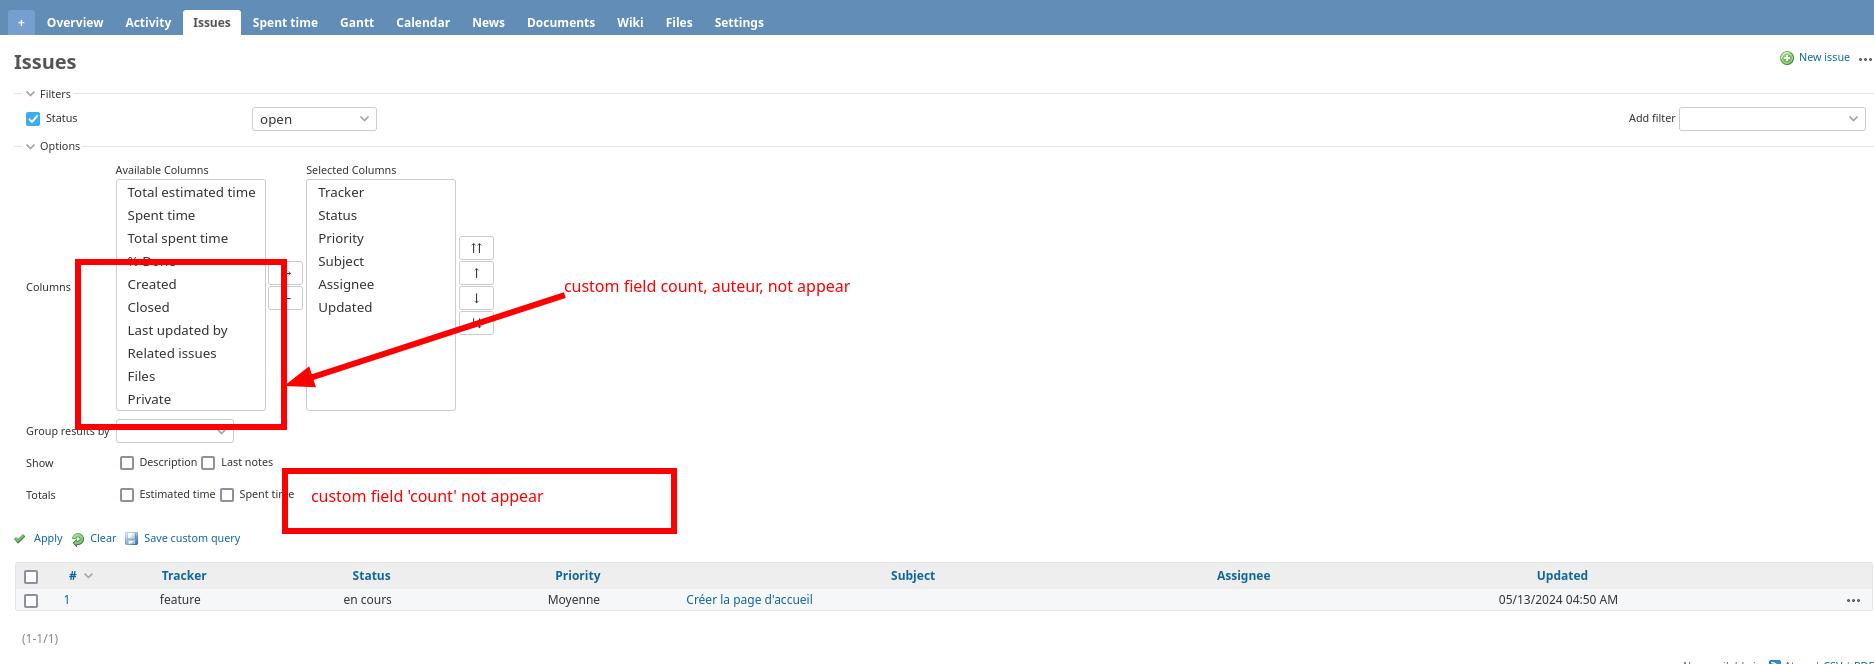
Task: Open the issues actions ellipsis menu
Action: pos(1865,59)
